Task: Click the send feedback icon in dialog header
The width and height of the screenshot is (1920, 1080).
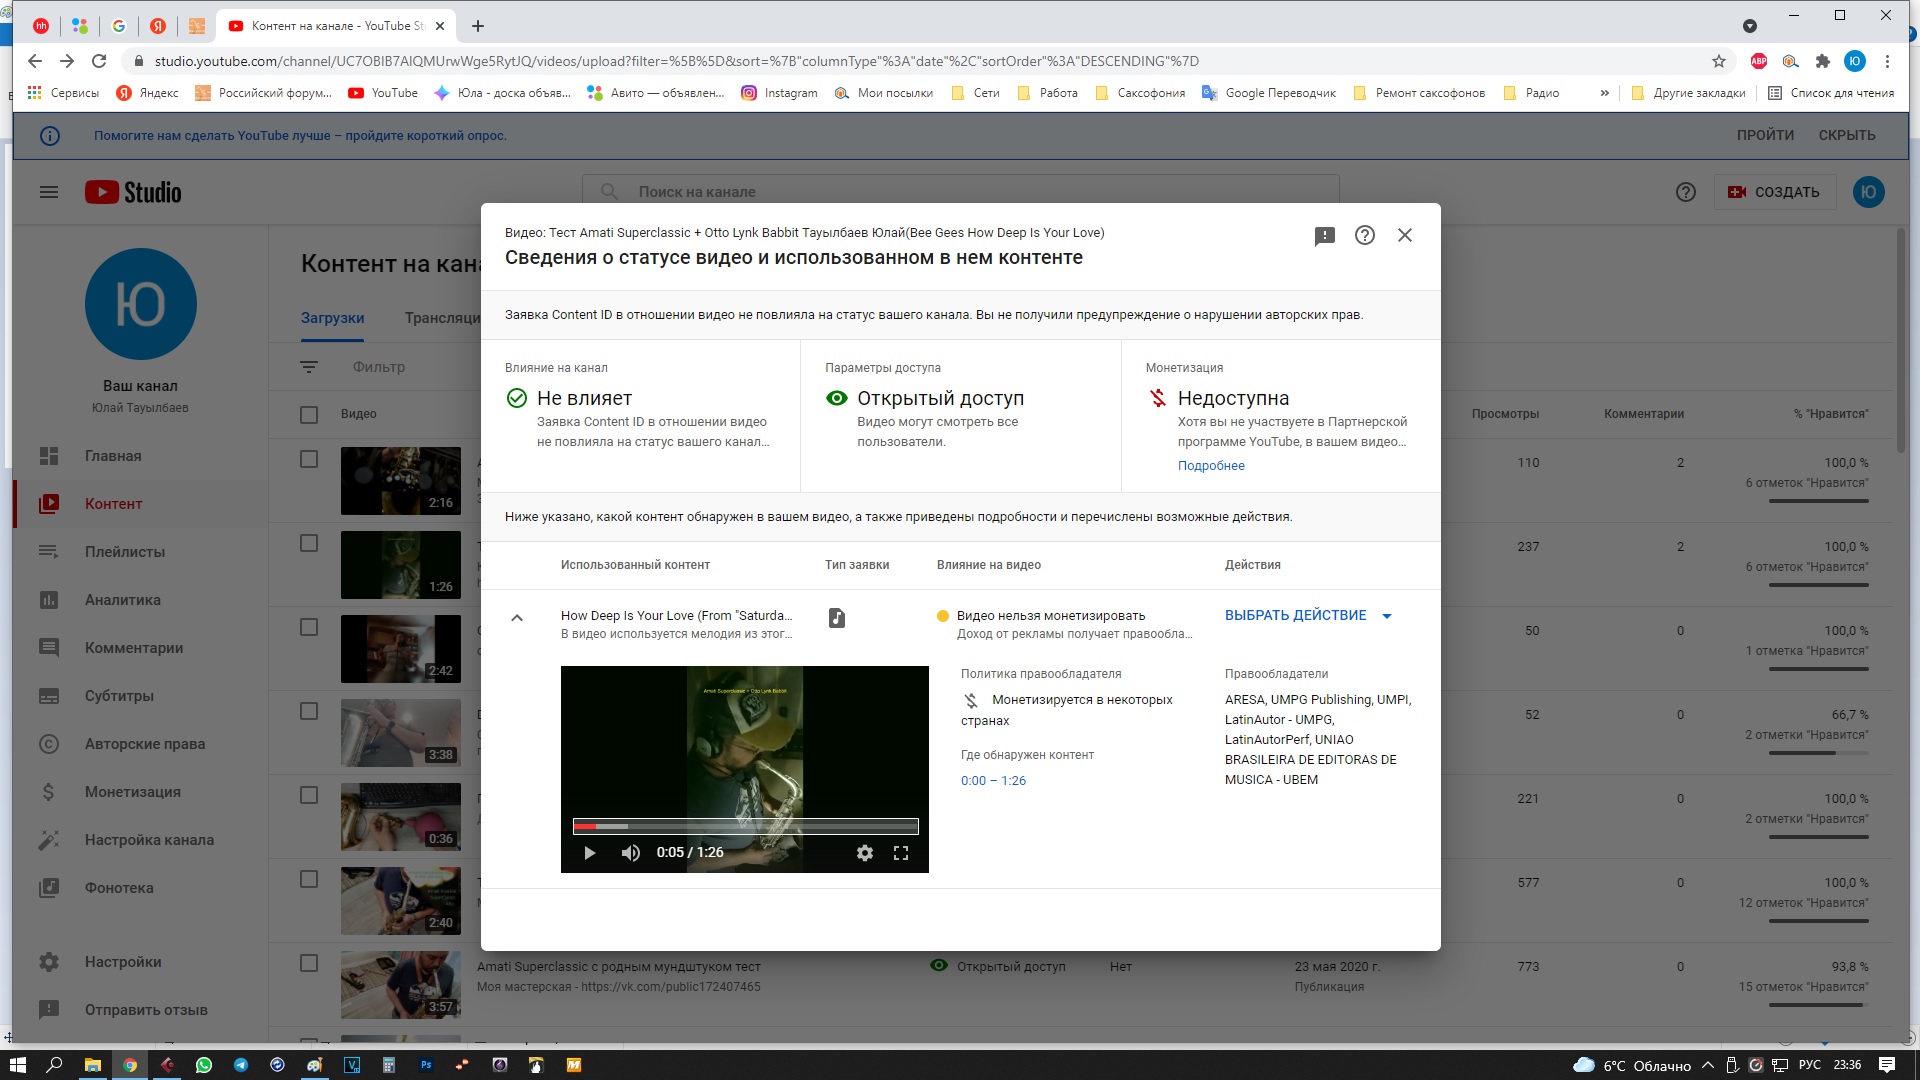Action: click(x=1324, y=236)
